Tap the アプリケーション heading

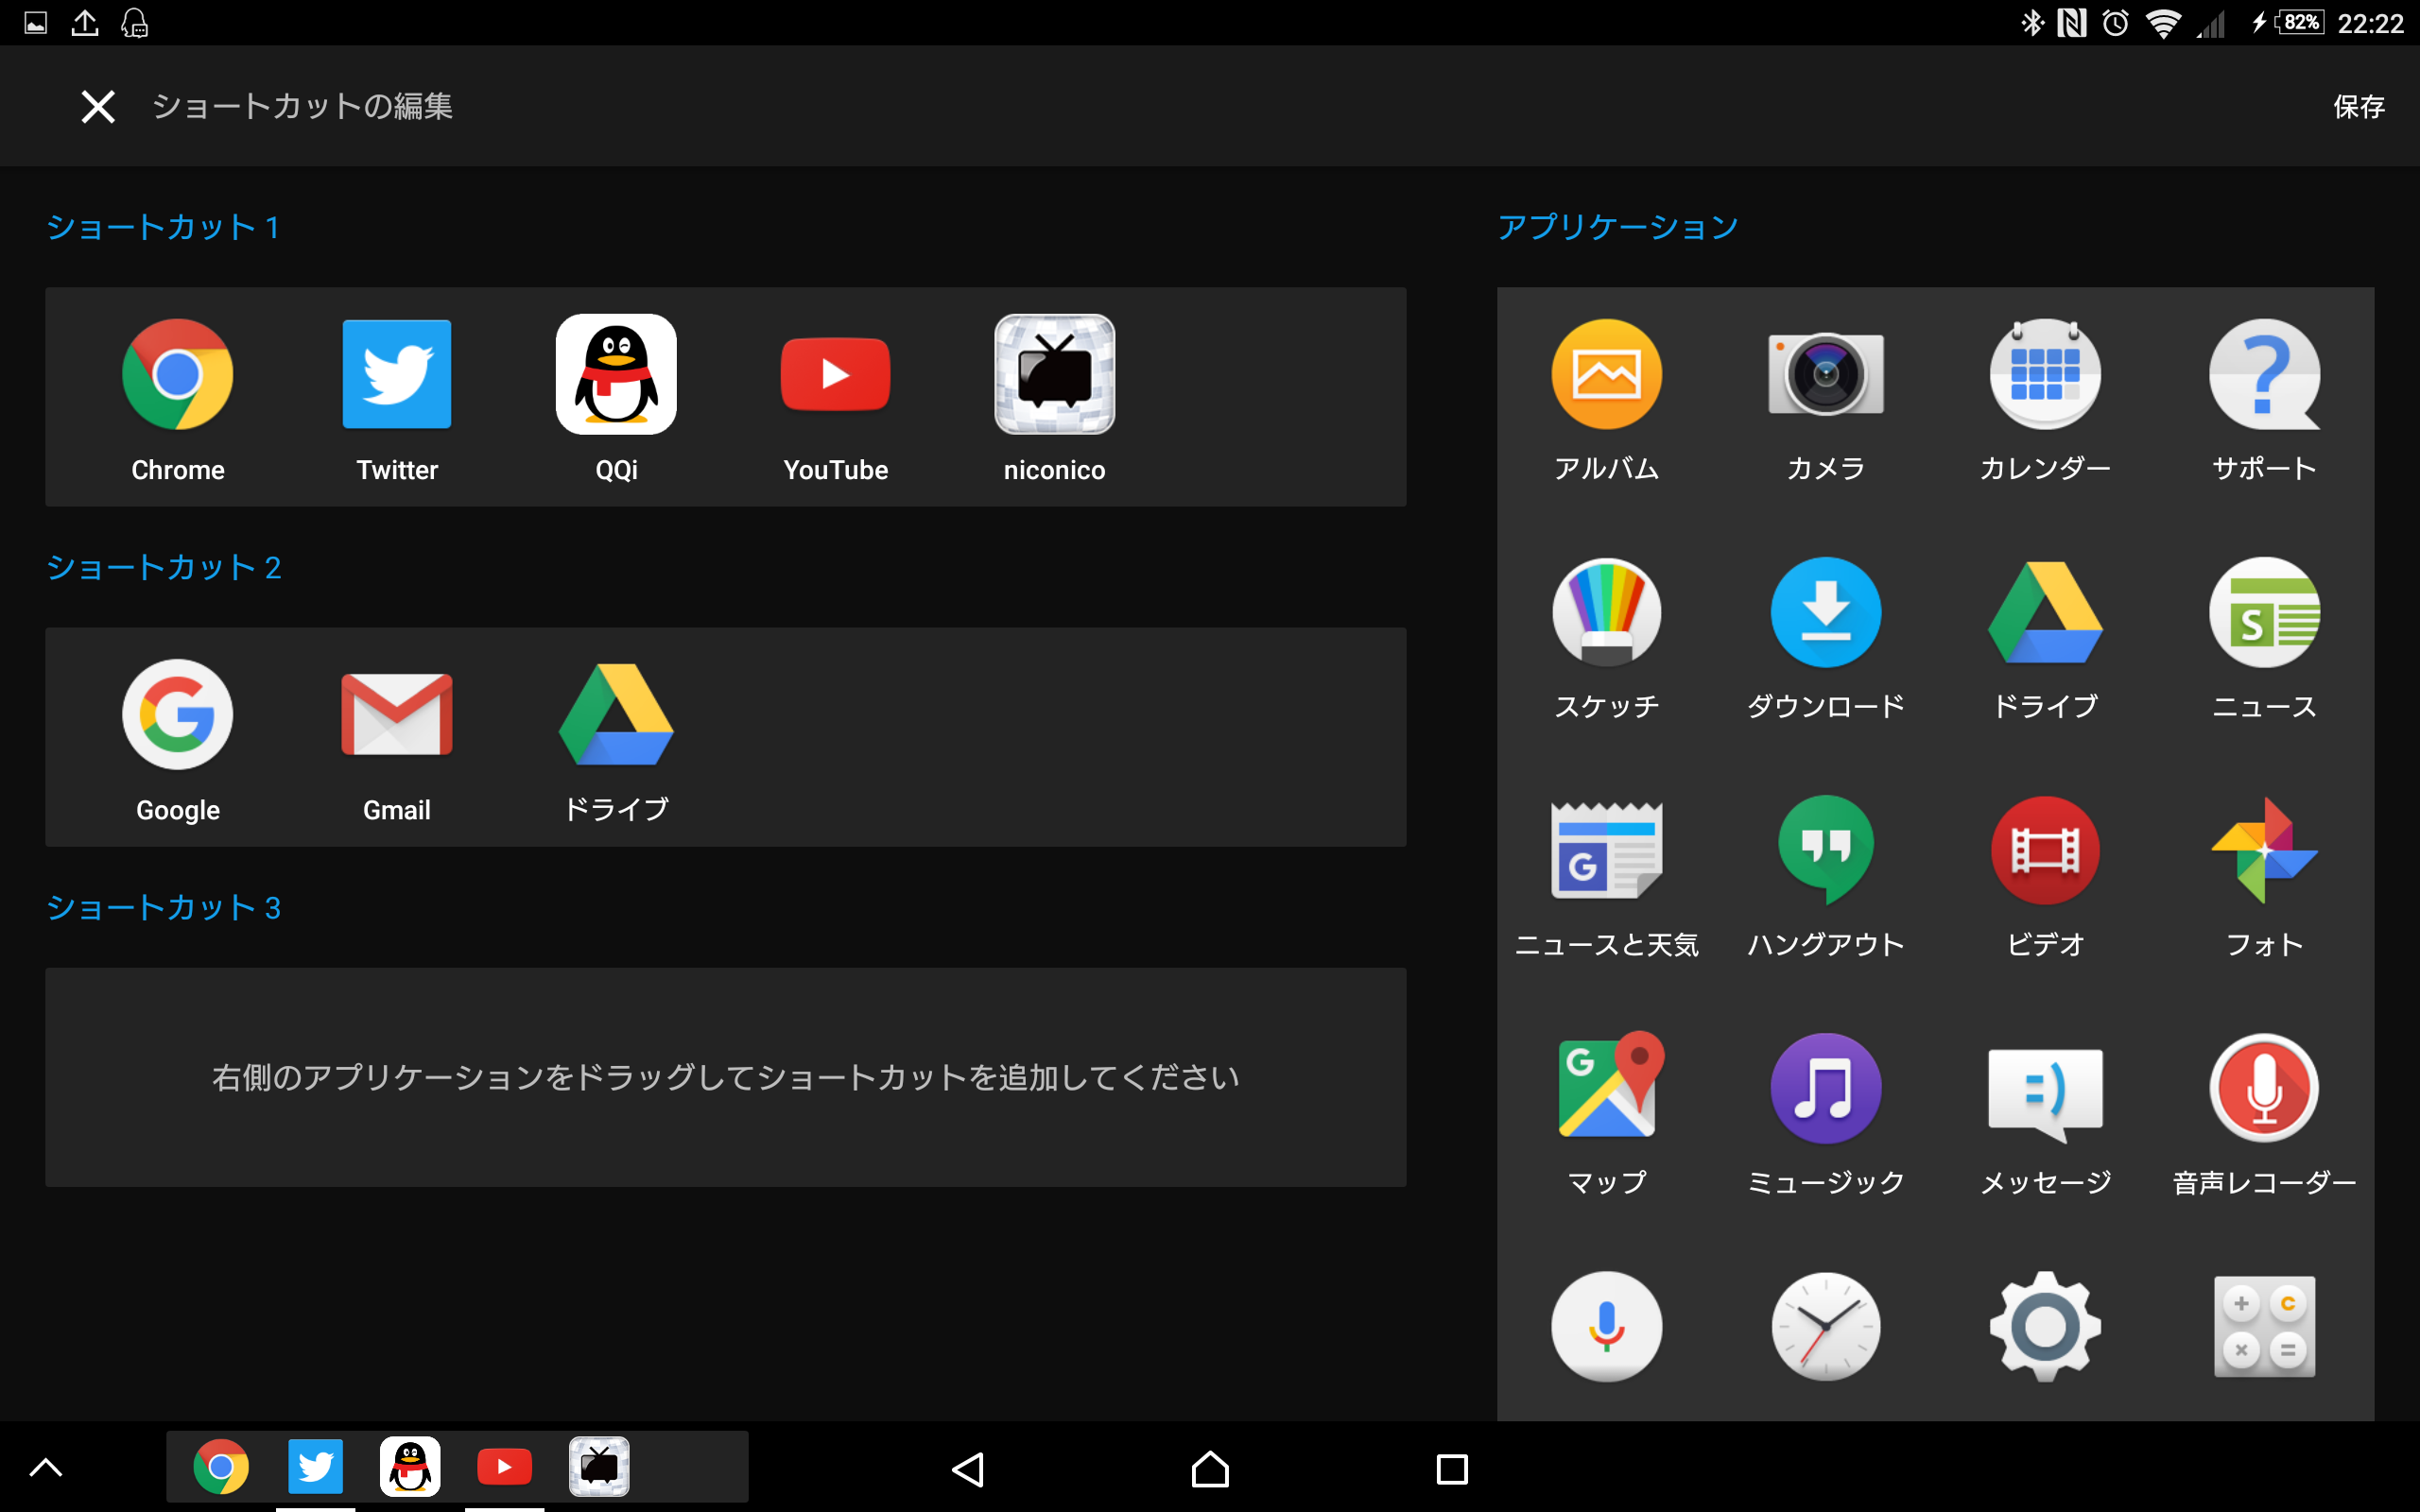[x=1618, y=227]
